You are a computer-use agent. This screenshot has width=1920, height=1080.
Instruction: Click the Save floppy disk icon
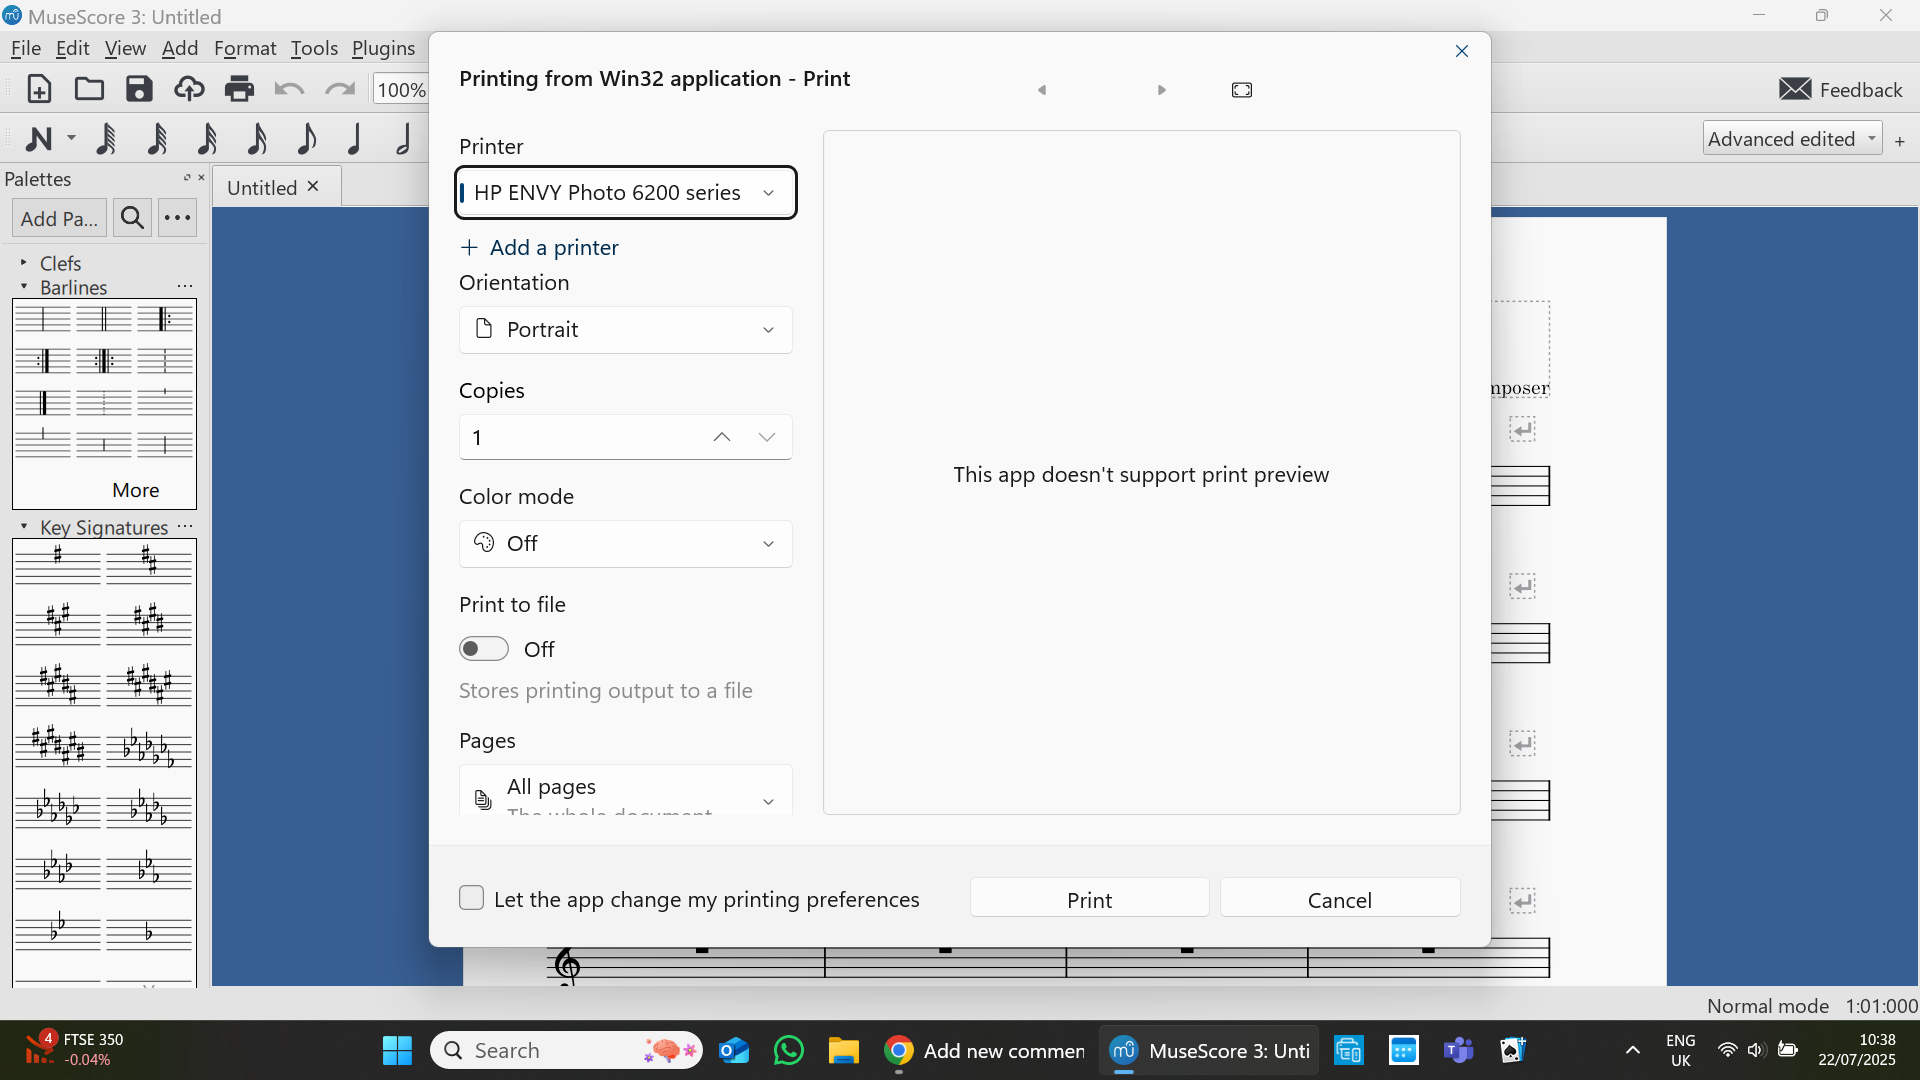point(139,89)
